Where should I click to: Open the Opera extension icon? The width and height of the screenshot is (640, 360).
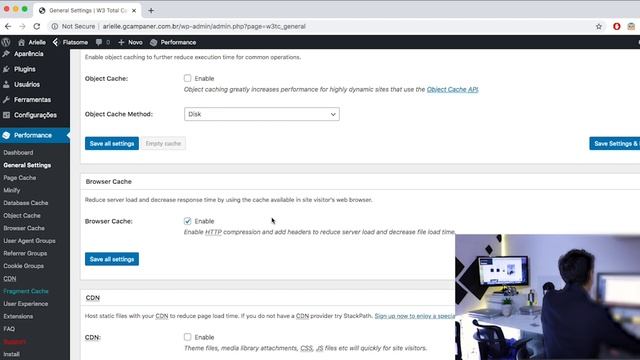(617, 27)
